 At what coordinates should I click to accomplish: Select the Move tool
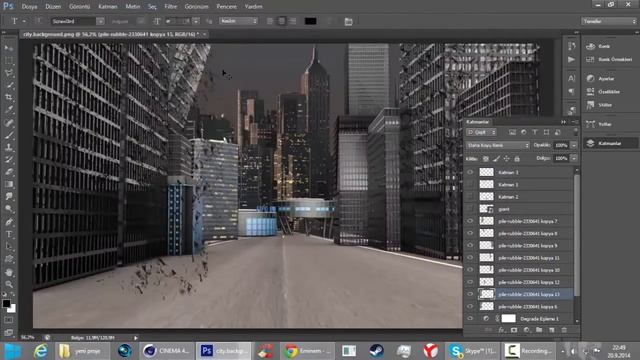[9, 48]
